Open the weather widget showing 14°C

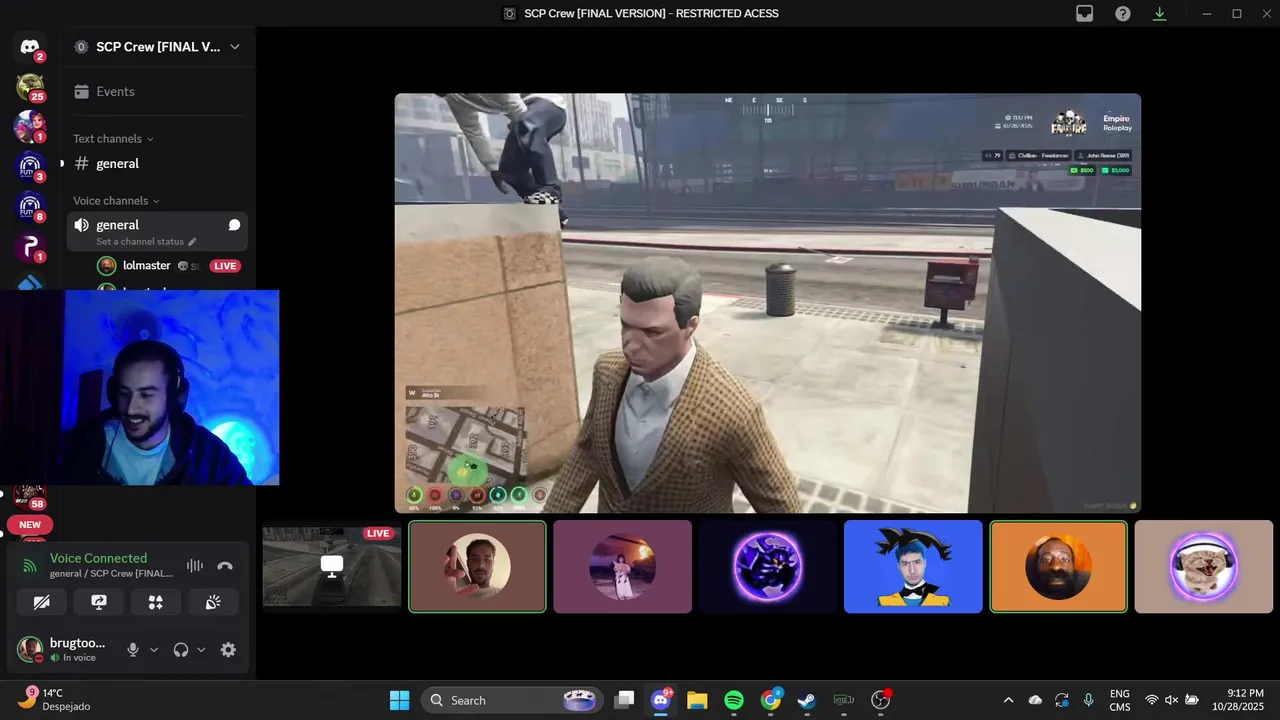pyautogui.click(x=55, y=700)
